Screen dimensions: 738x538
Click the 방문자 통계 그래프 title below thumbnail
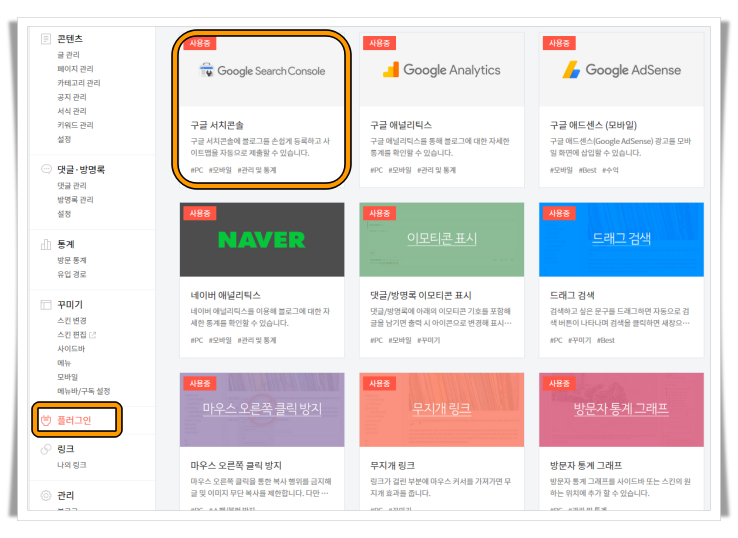[586, 466]
